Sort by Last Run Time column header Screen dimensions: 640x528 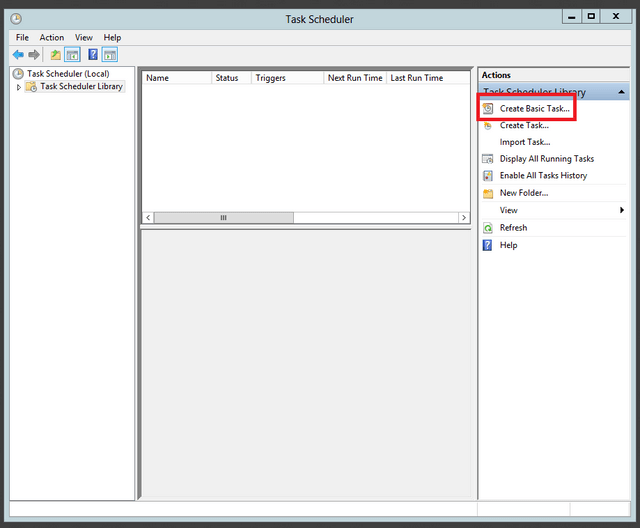pyautogui.click(x=428, y=78)
